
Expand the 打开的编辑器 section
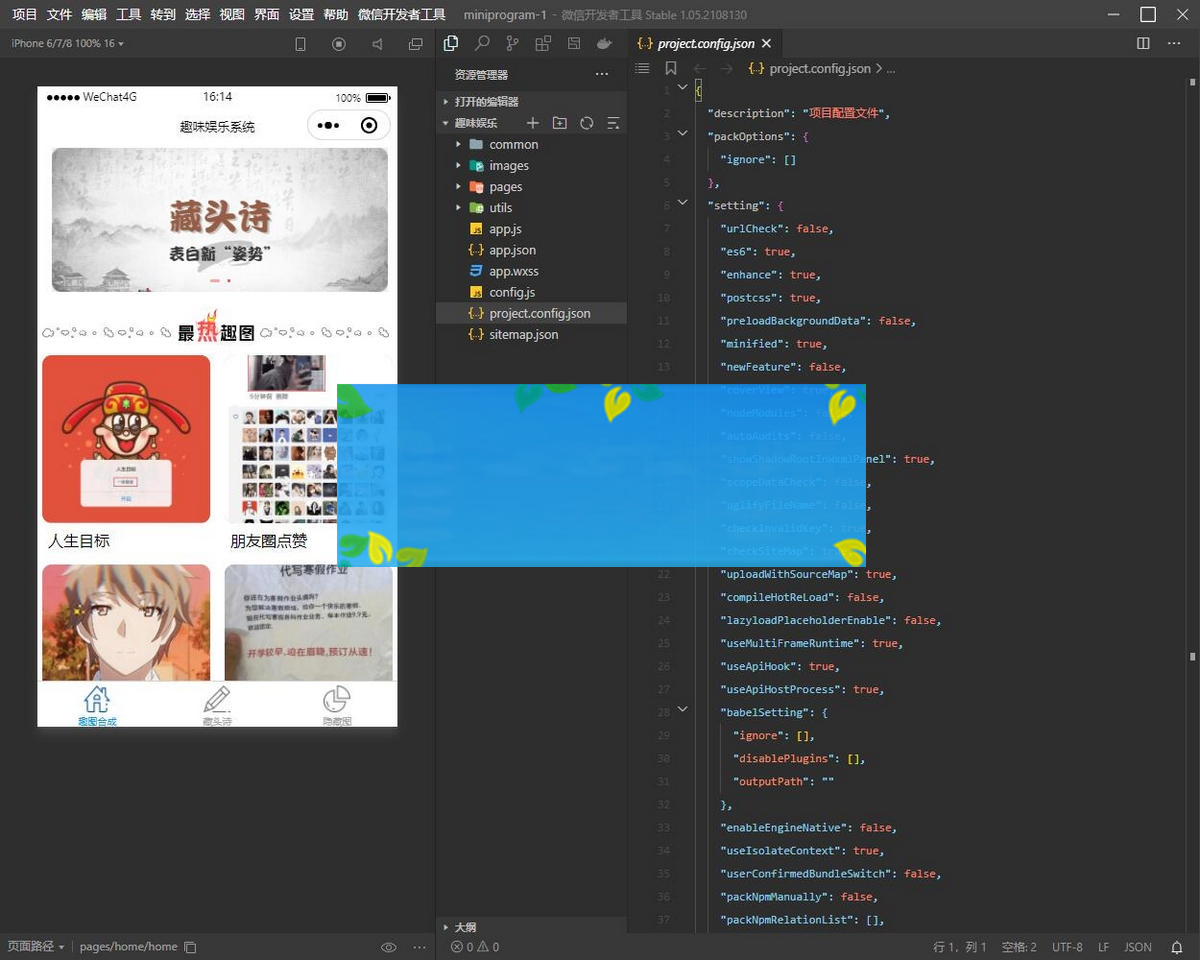point(486,102)
